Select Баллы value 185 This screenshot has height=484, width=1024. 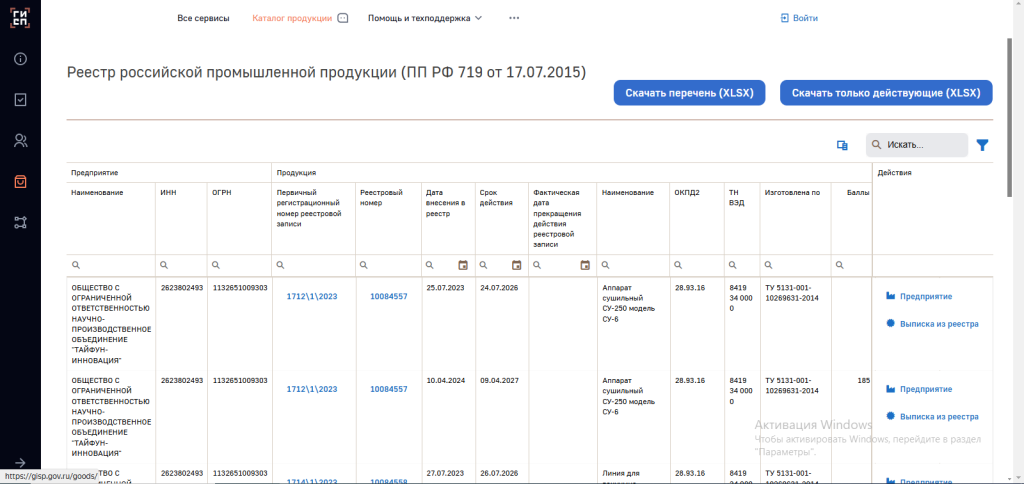point(863,380)
